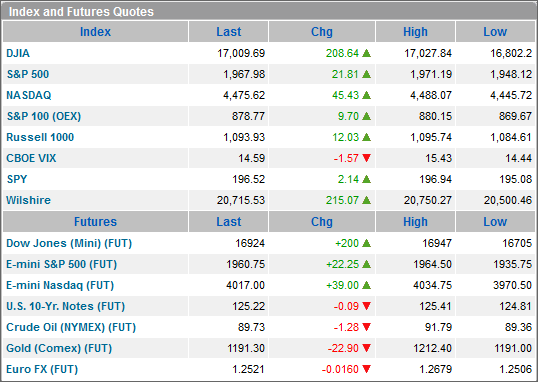This screenshot has height=382, width=538.
Task: Click the green up arrow beside DJIA change
Action: 366,53
